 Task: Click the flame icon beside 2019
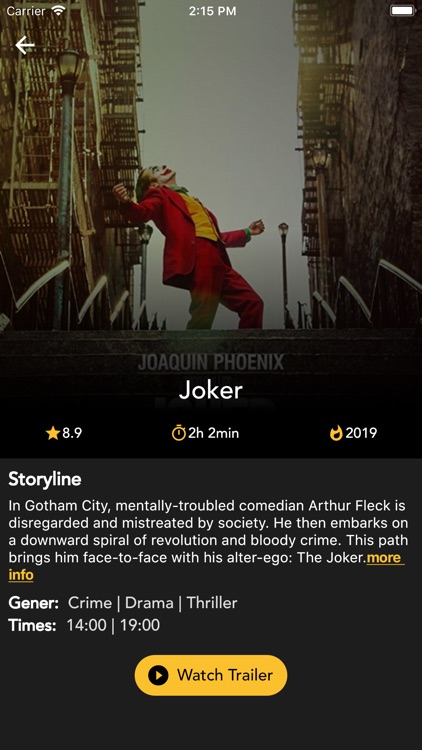(336, 433)
